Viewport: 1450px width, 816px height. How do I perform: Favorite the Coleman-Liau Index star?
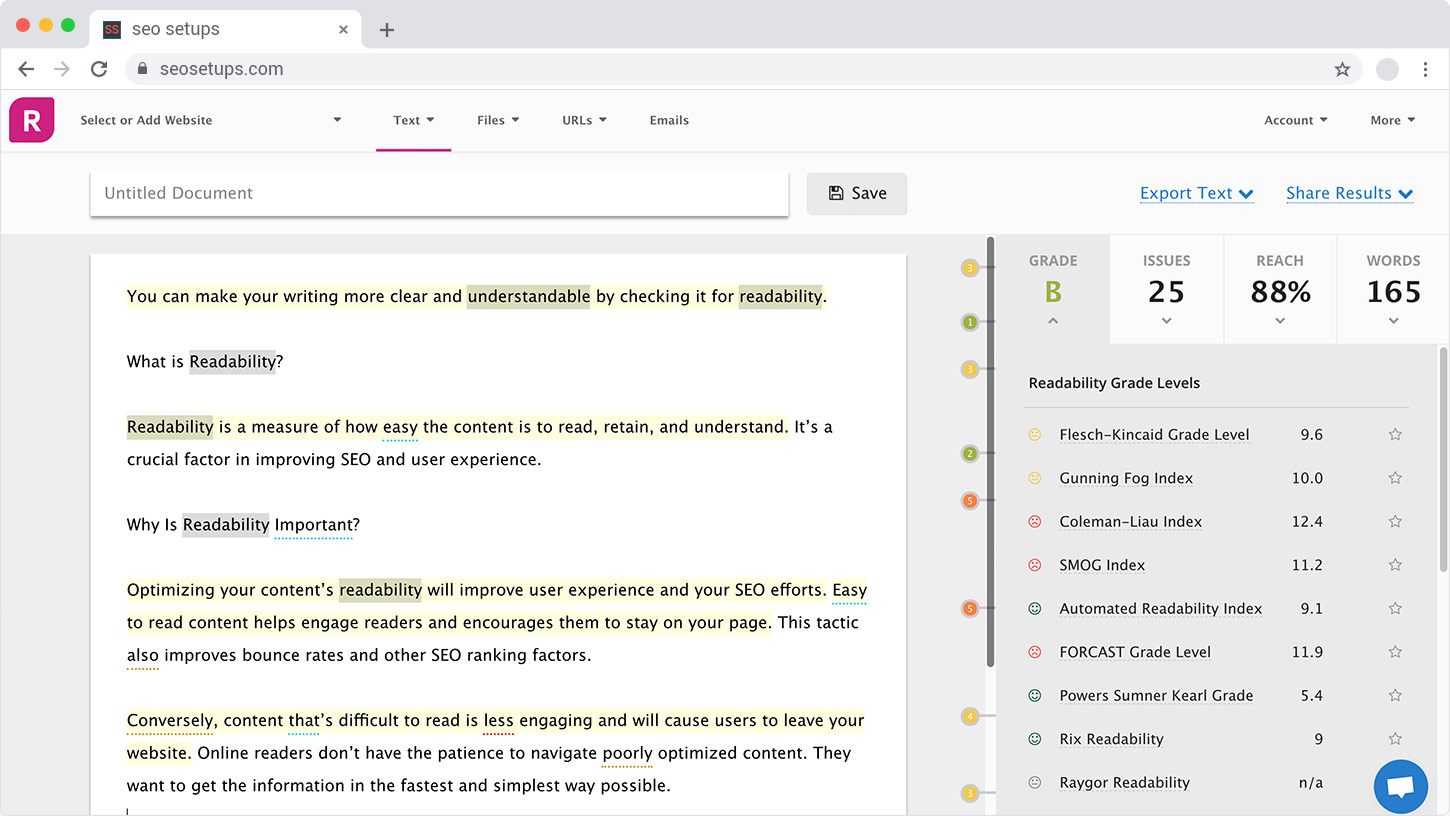tap(1395, 521)
